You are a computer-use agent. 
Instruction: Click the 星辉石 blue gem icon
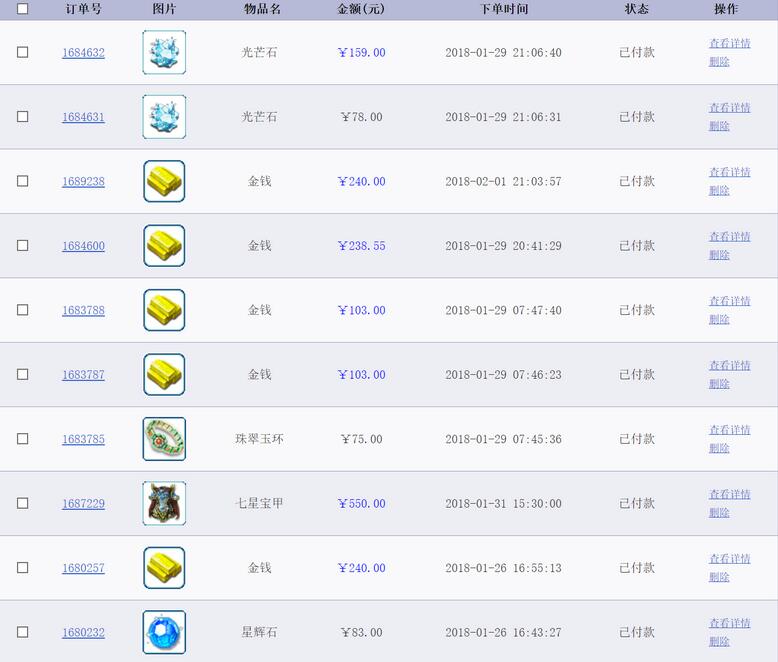[x=164, y=632]
